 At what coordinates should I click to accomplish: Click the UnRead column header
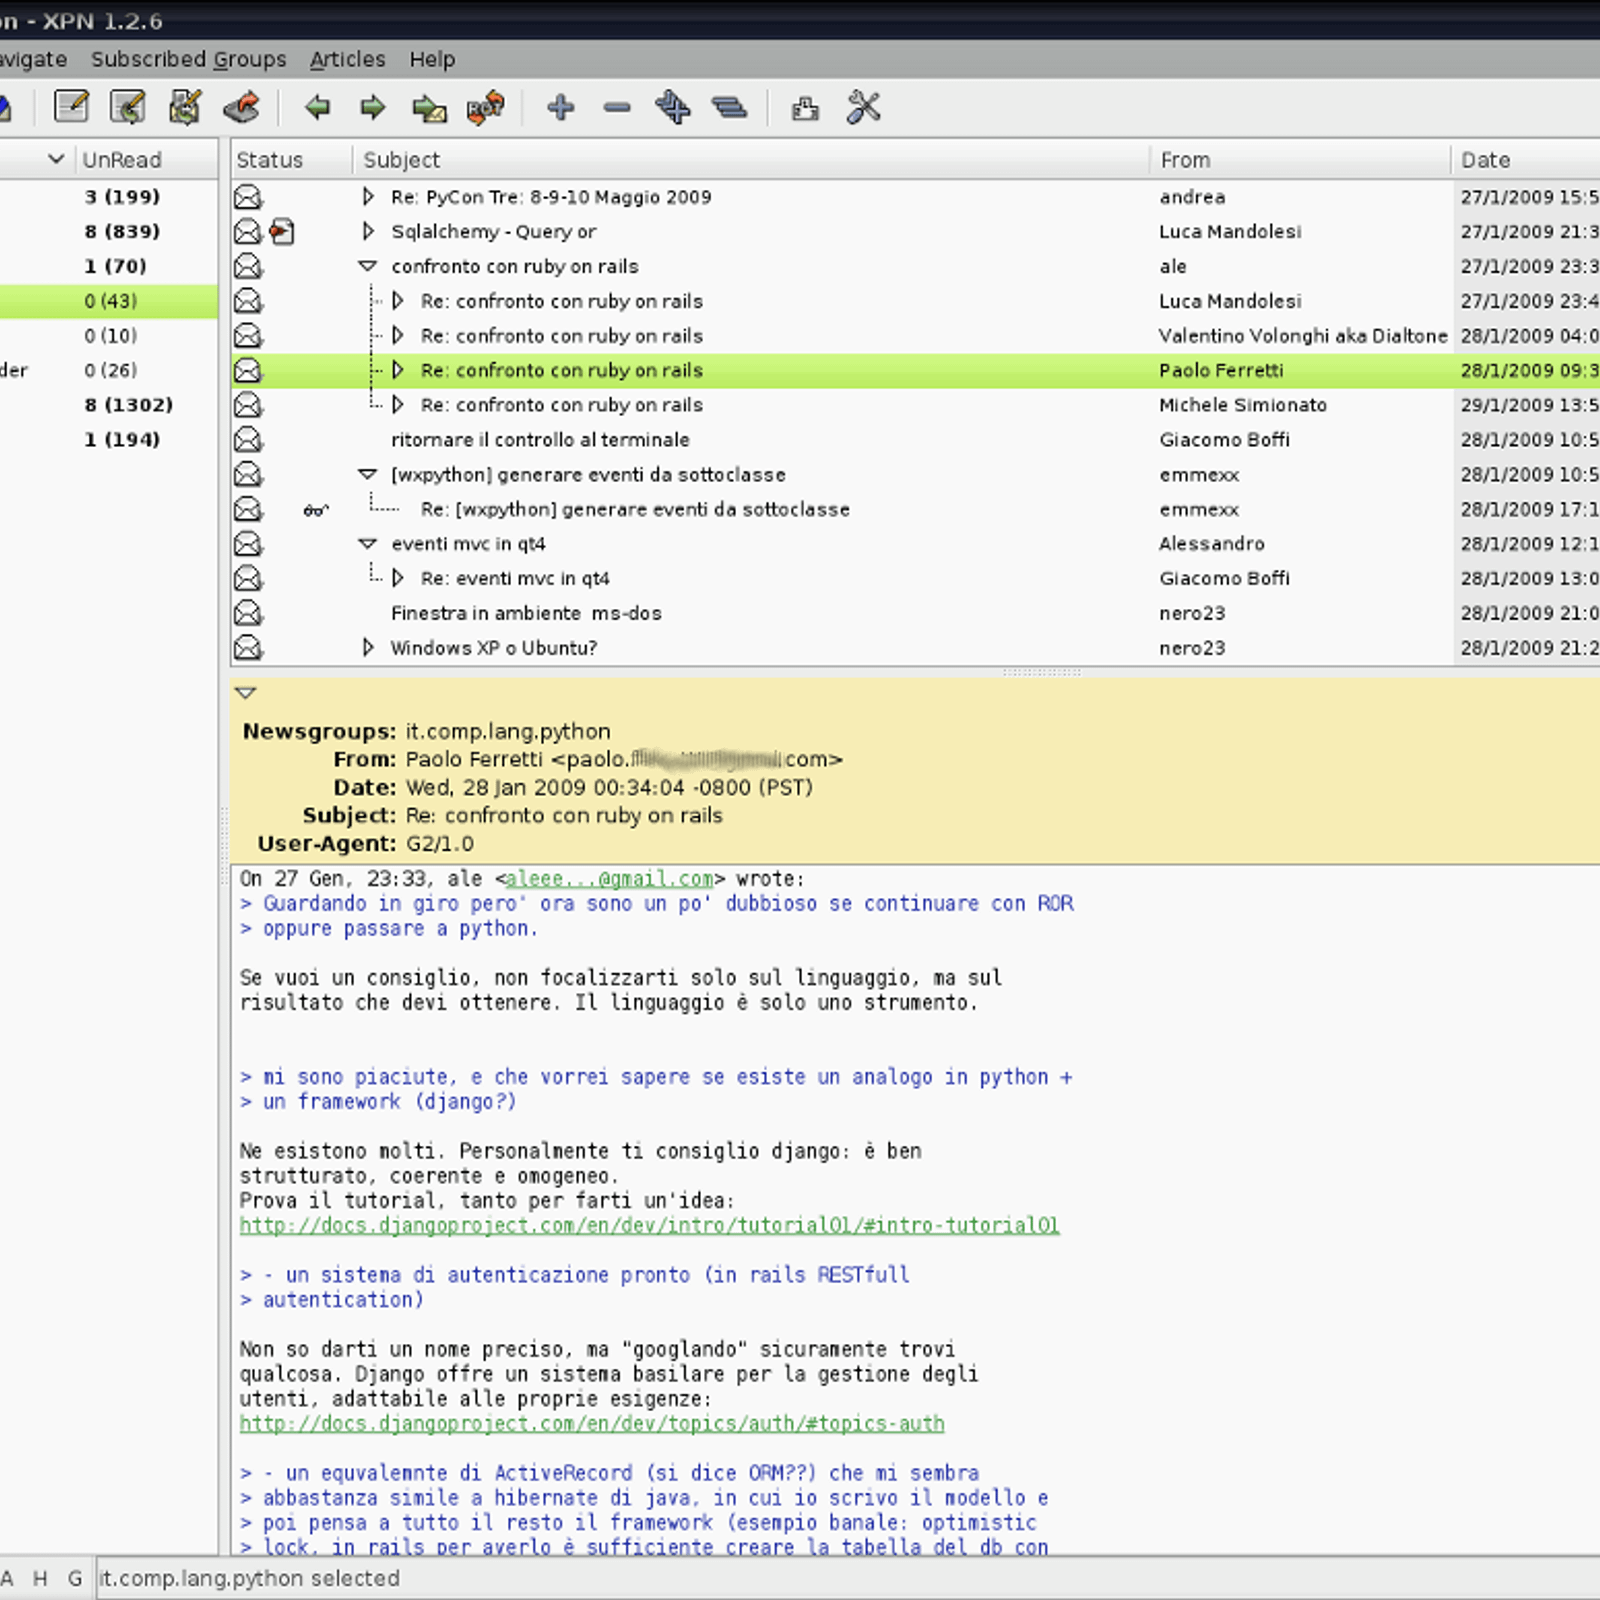[x=146, y=160]
